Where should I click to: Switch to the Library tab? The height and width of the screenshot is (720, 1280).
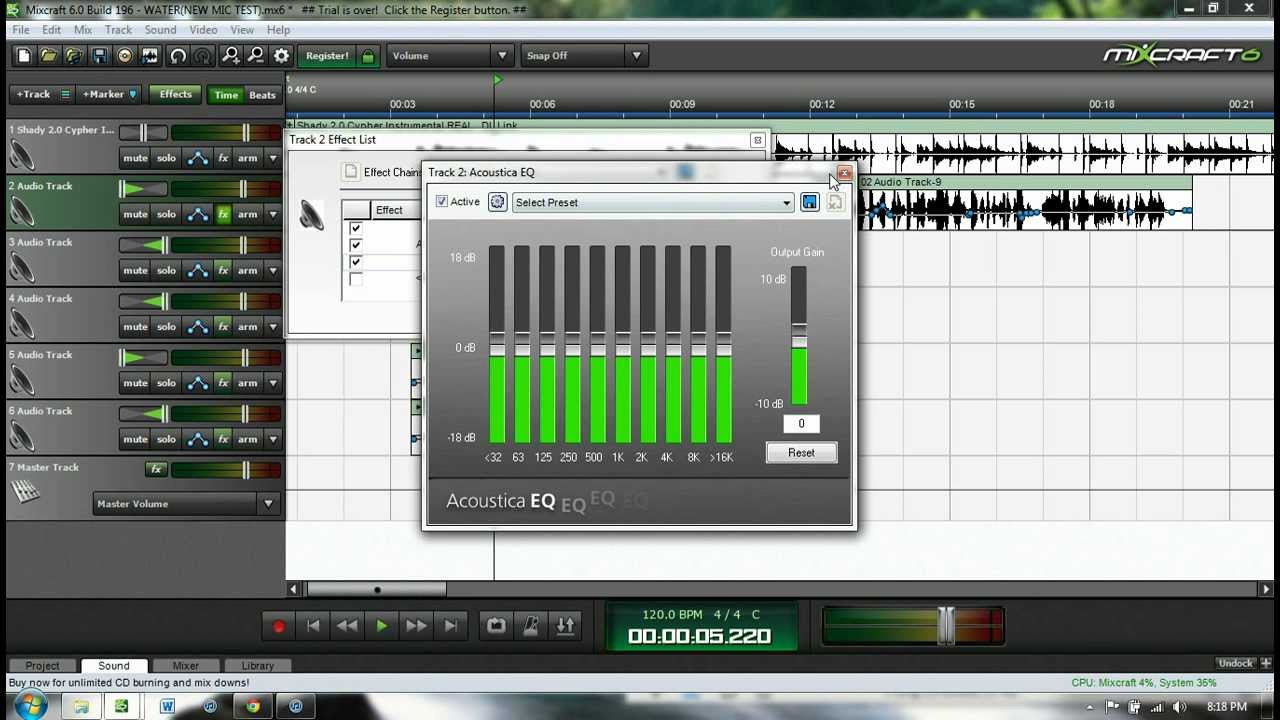click(x=257, y=666)
